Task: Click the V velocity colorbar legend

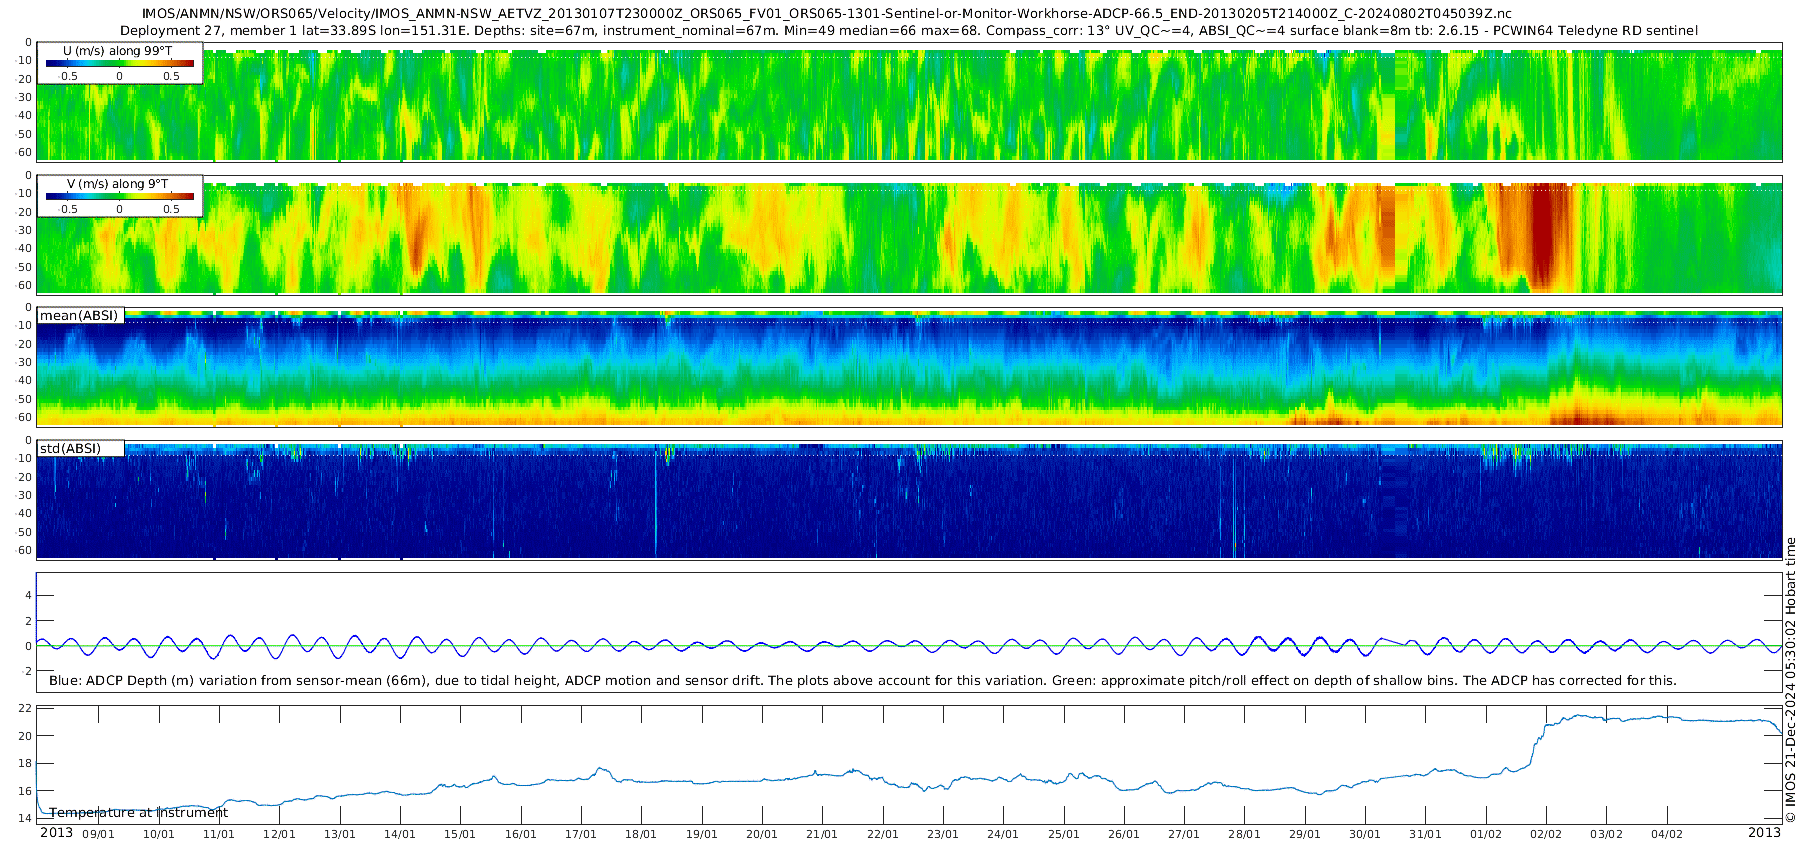Action: click(x=119, y=198)
